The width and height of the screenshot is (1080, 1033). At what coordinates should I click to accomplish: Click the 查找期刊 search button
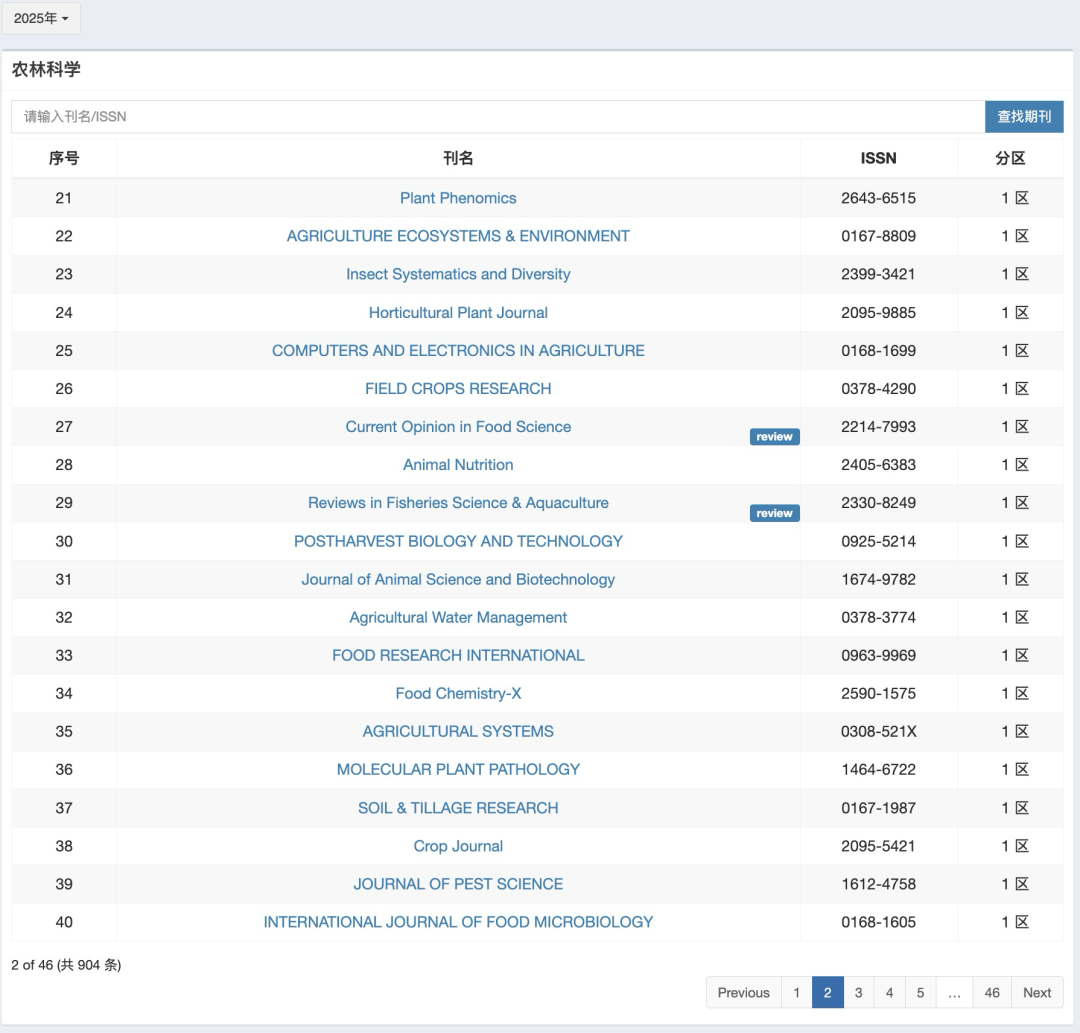(1024, 116)
